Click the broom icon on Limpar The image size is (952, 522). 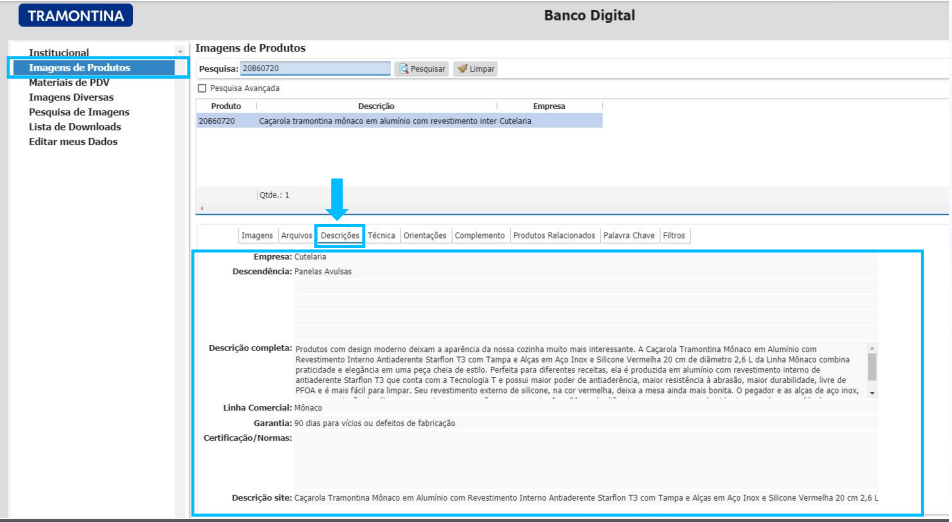pyautogui.click(x=463, y=69)
